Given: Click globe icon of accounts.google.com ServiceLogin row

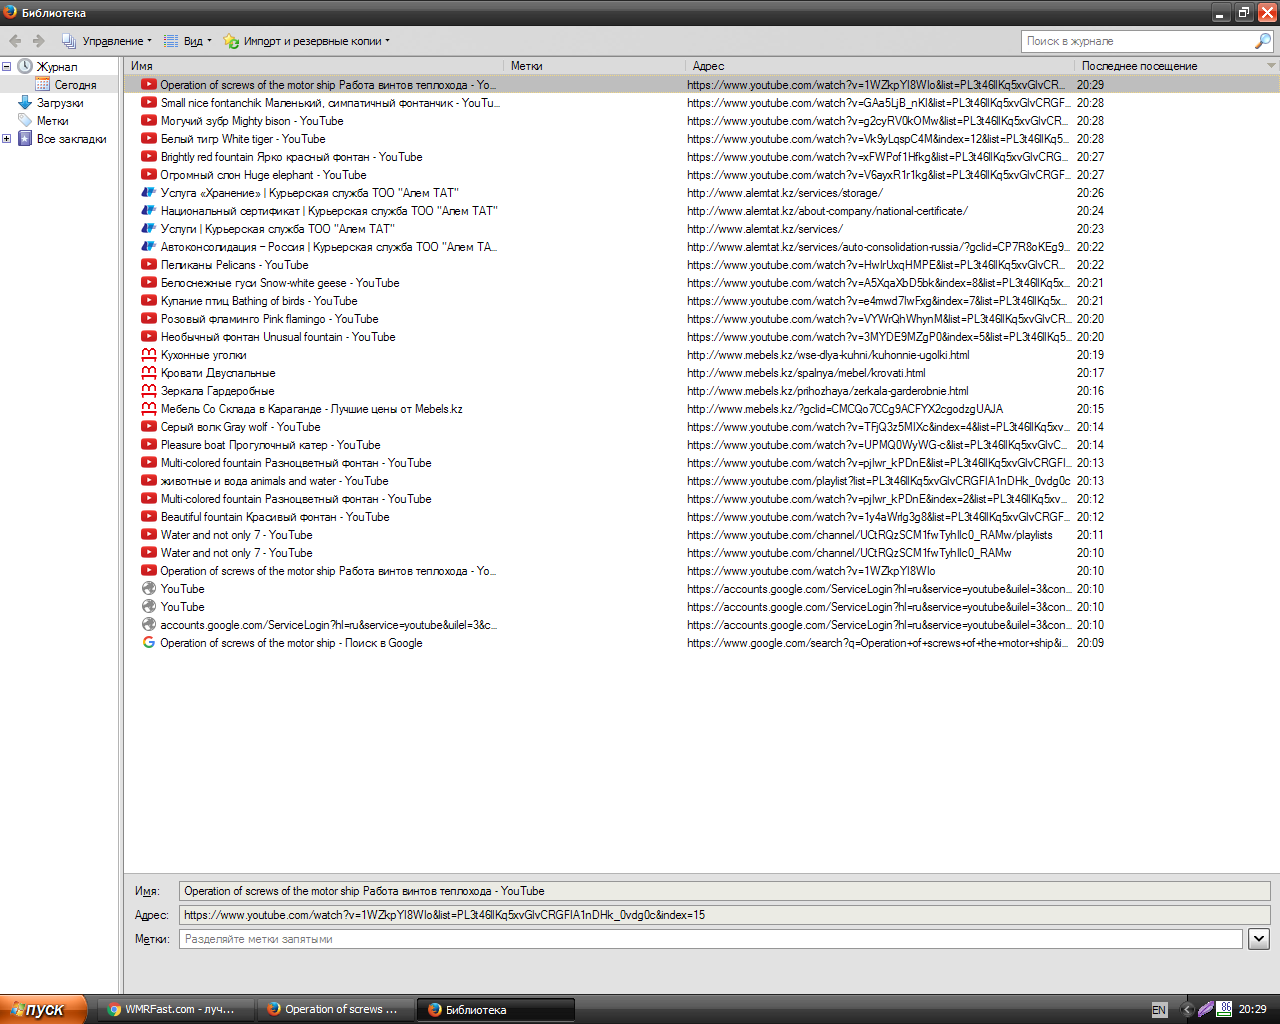Looking at the screenshot, I should tap(149, 625).
